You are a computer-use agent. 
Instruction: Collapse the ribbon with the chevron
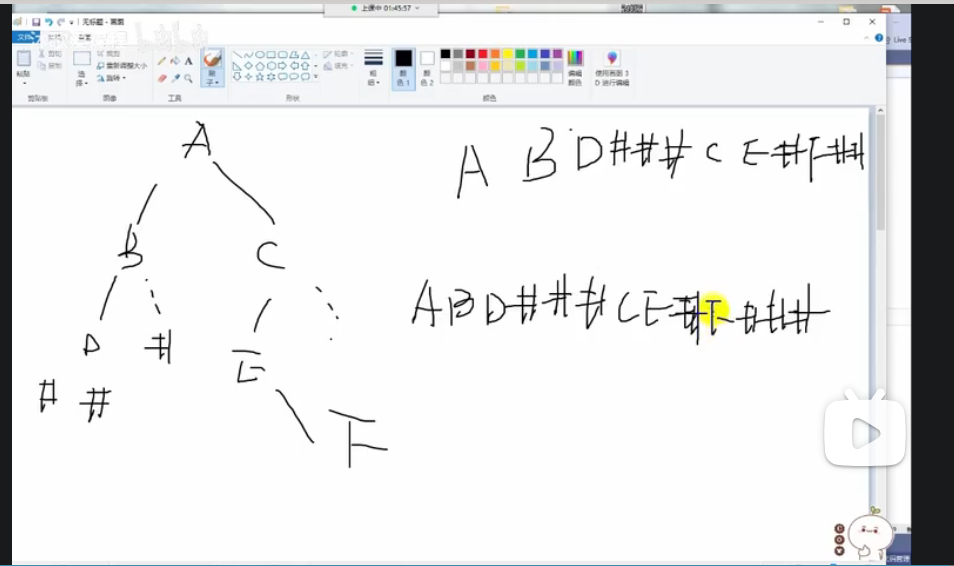pos(866,38)
